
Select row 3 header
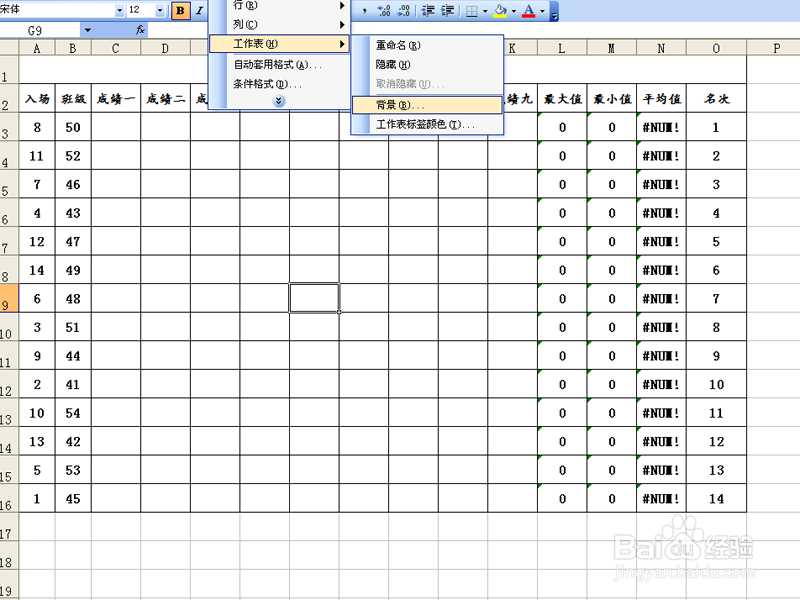(x=9, y=127)
